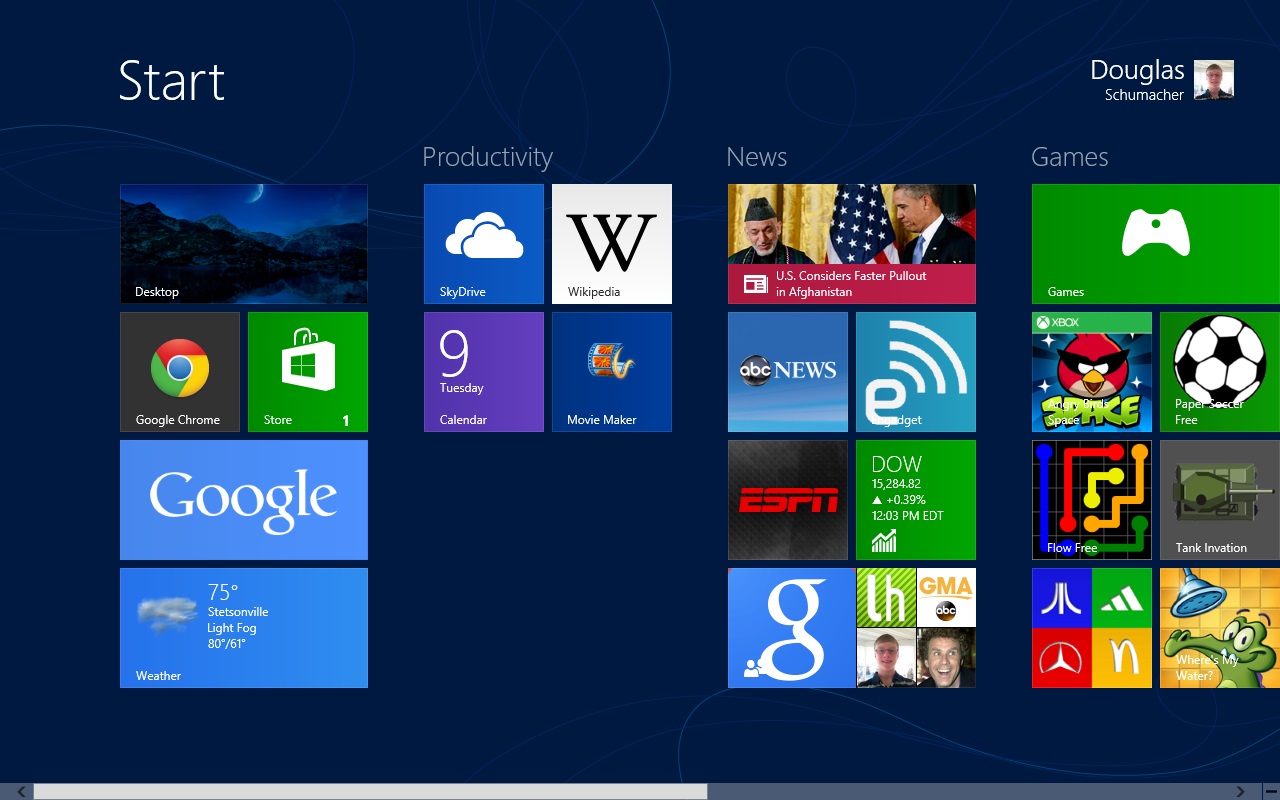
Task: Open the blue Google Search g tile
Action: pos(792,628)
